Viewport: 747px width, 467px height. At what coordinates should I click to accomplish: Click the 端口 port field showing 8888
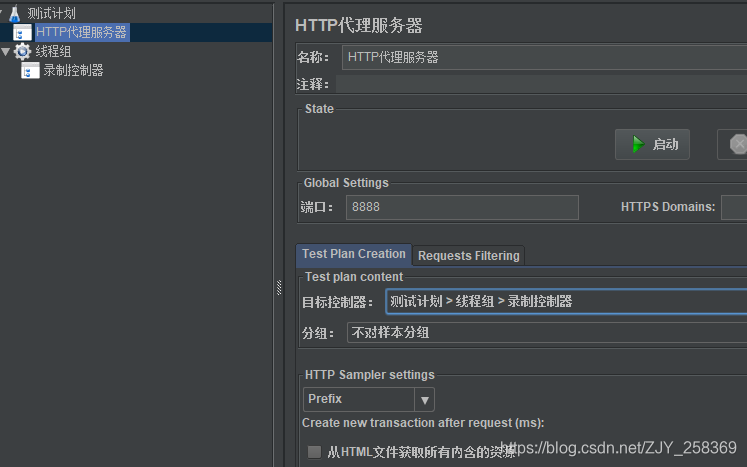(x=462, y=207)
